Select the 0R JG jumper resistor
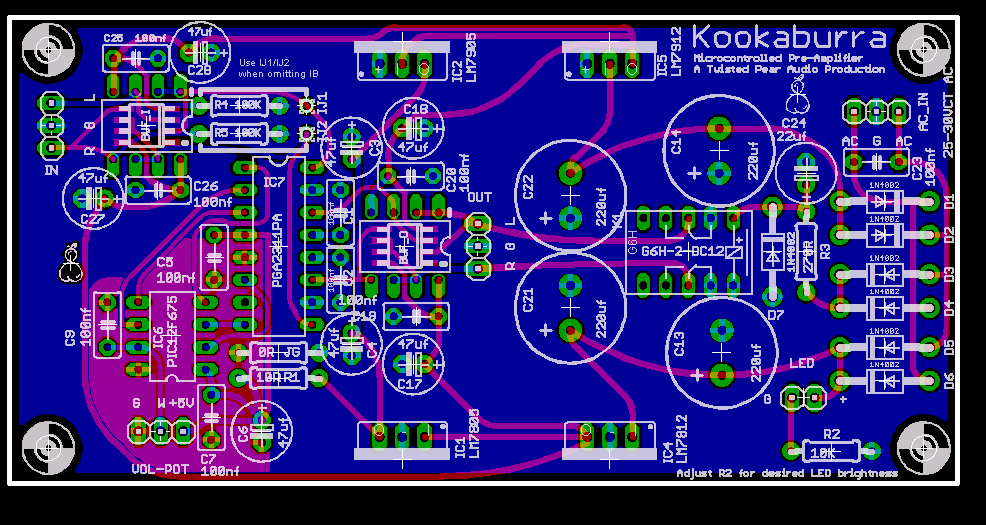The image size is (986, 525). pyautogui.click(x=279, y=352)
